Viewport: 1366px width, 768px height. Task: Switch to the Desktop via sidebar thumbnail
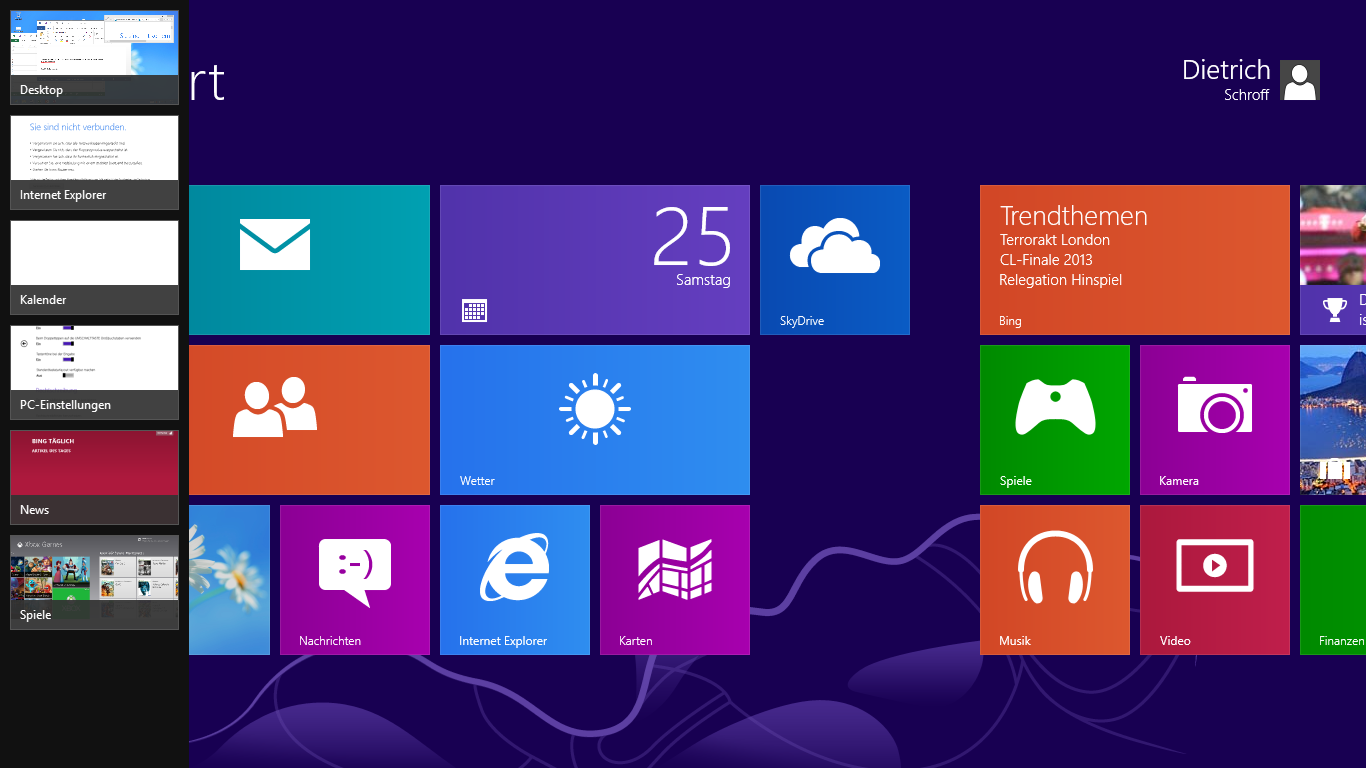pyautogui.click(x=93, y=50)
